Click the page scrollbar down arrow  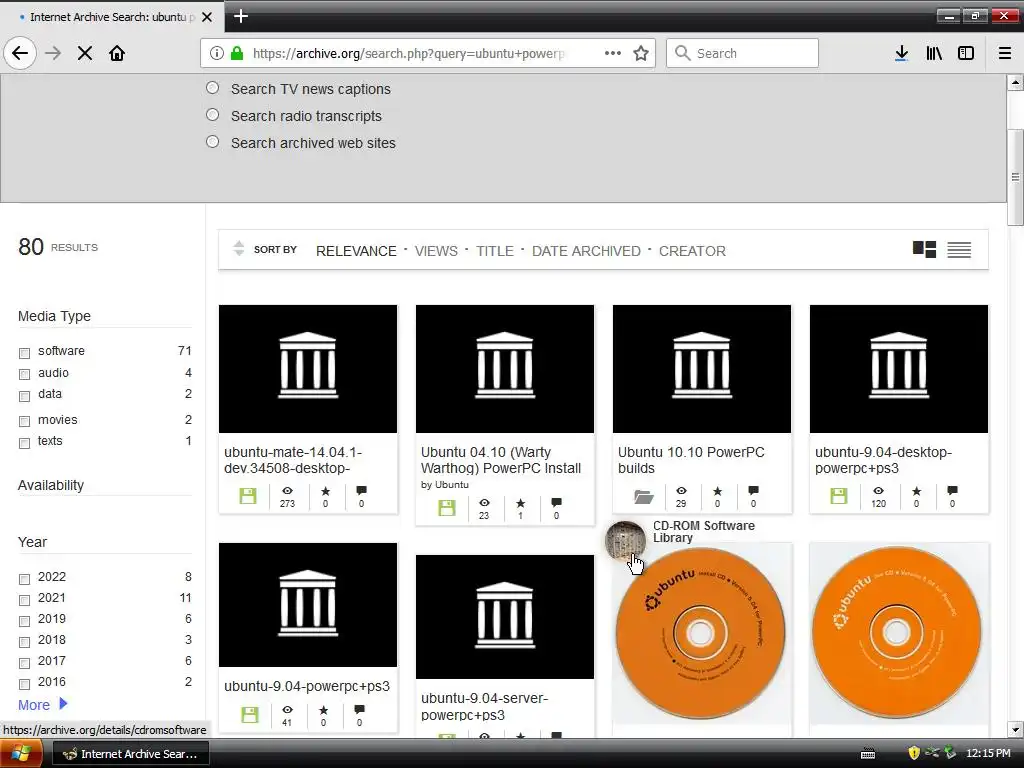point(1015,729)
